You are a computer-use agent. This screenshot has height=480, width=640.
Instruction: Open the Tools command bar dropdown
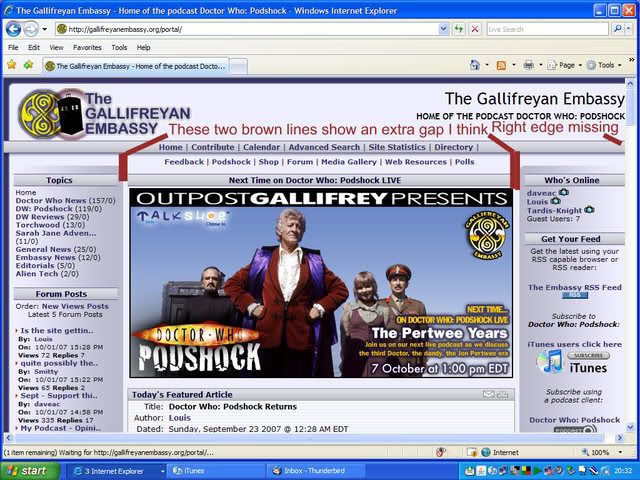point(604,65)
